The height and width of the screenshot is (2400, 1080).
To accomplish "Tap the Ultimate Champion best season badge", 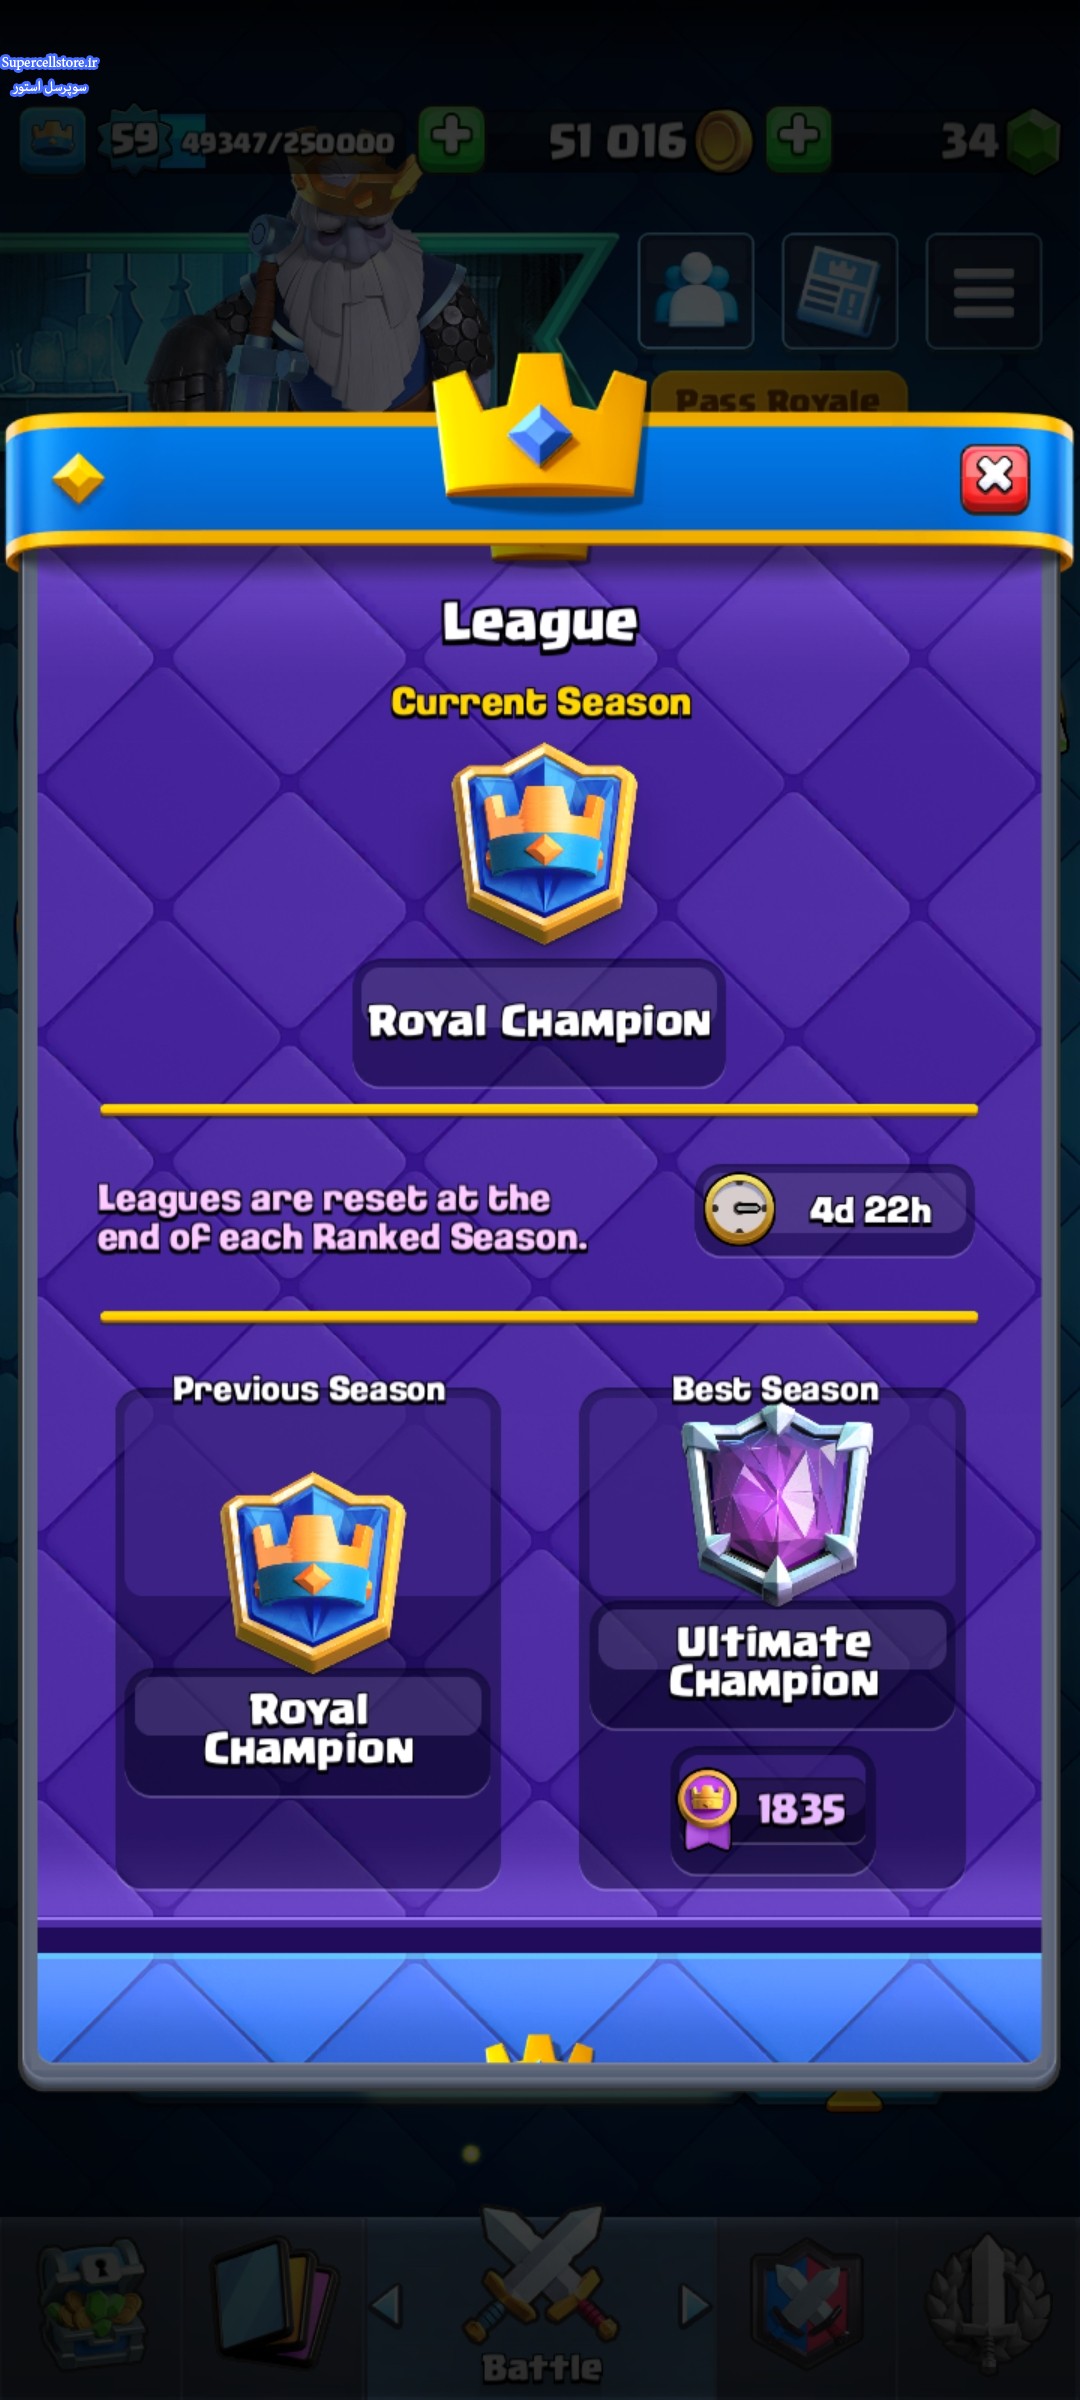I will coord(776,1502).
